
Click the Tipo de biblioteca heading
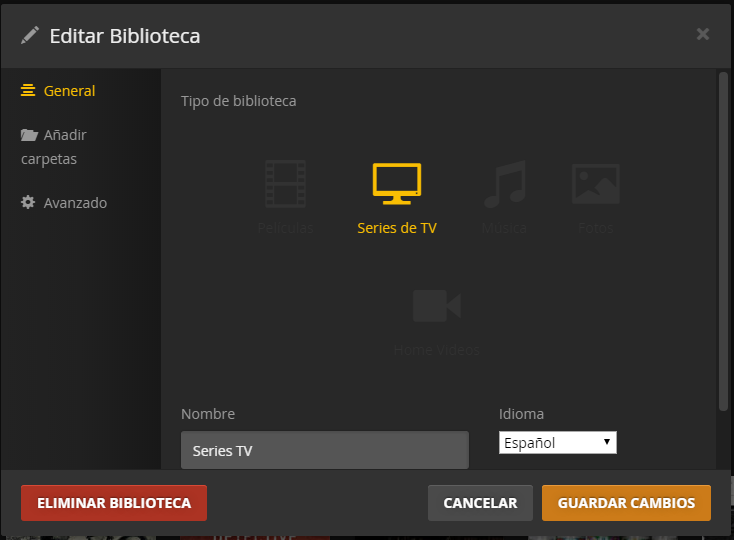(x=239, y=101)
